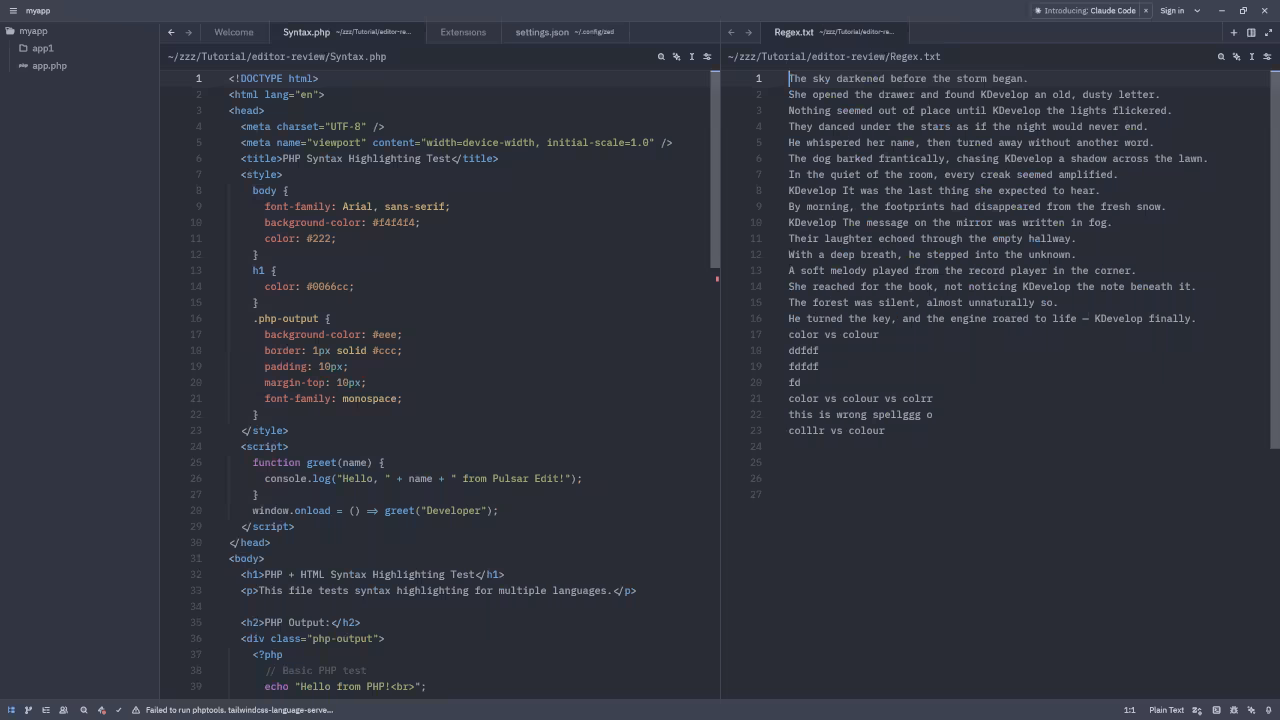Expand the Sign in dropdown chevron
Screen dimensions: 1280x720
[1197, 11]
